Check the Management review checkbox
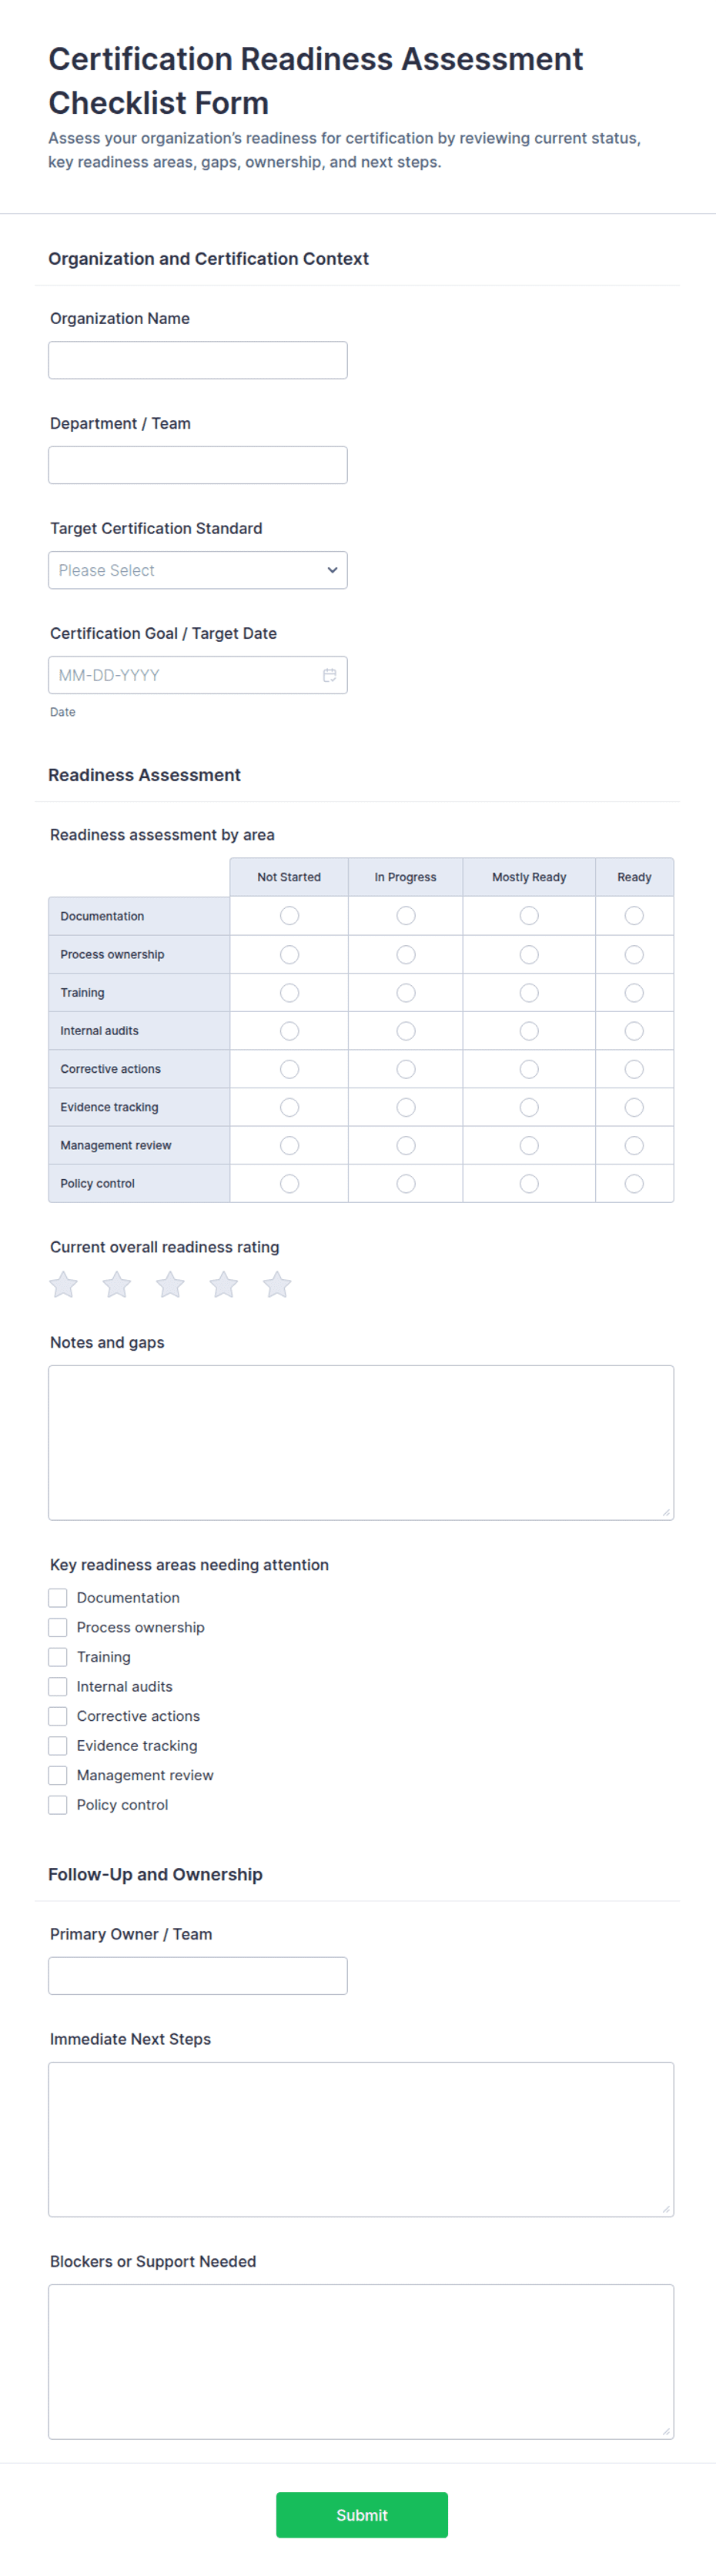This screenshot has width=716, height=2576. pos(58,1775)
